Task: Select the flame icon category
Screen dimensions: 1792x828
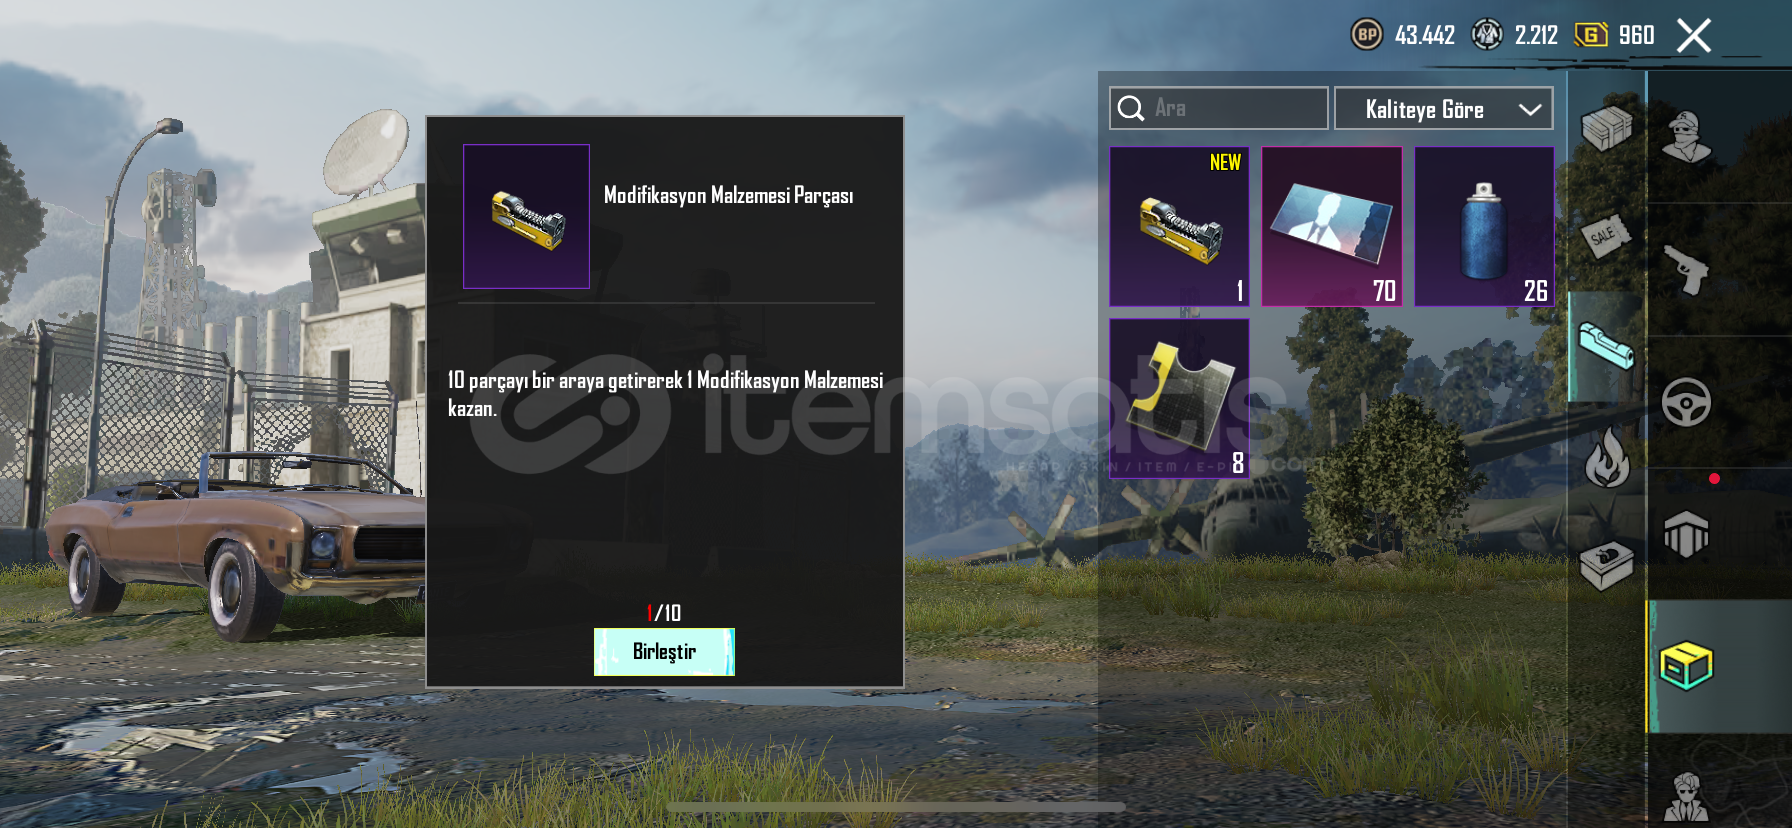Action: pyautogui.click(x=1606, y=456)
